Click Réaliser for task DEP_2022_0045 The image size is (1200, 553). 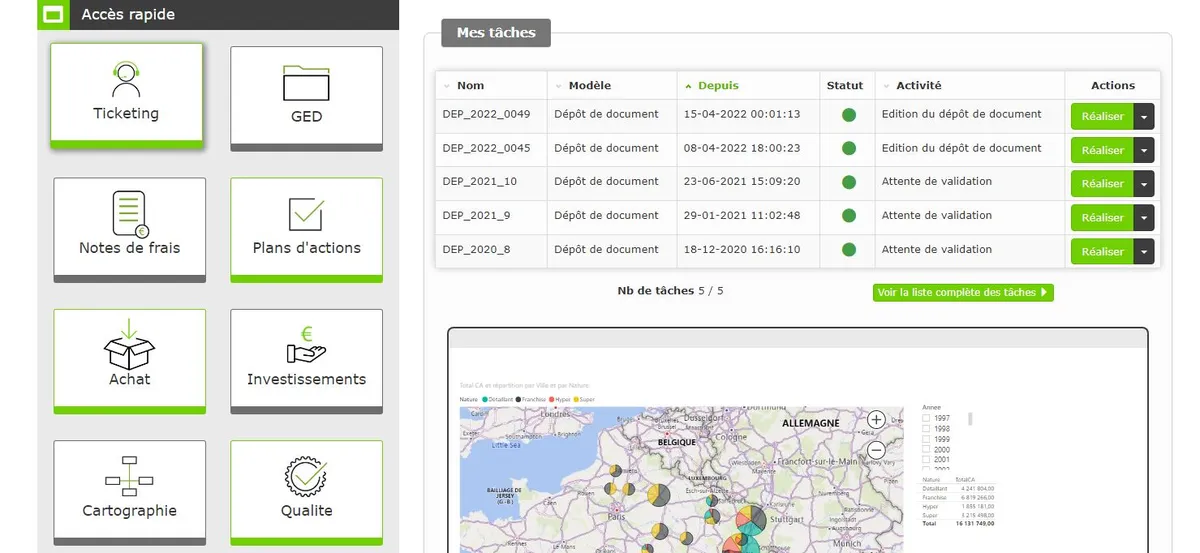tap(1102, 150)
